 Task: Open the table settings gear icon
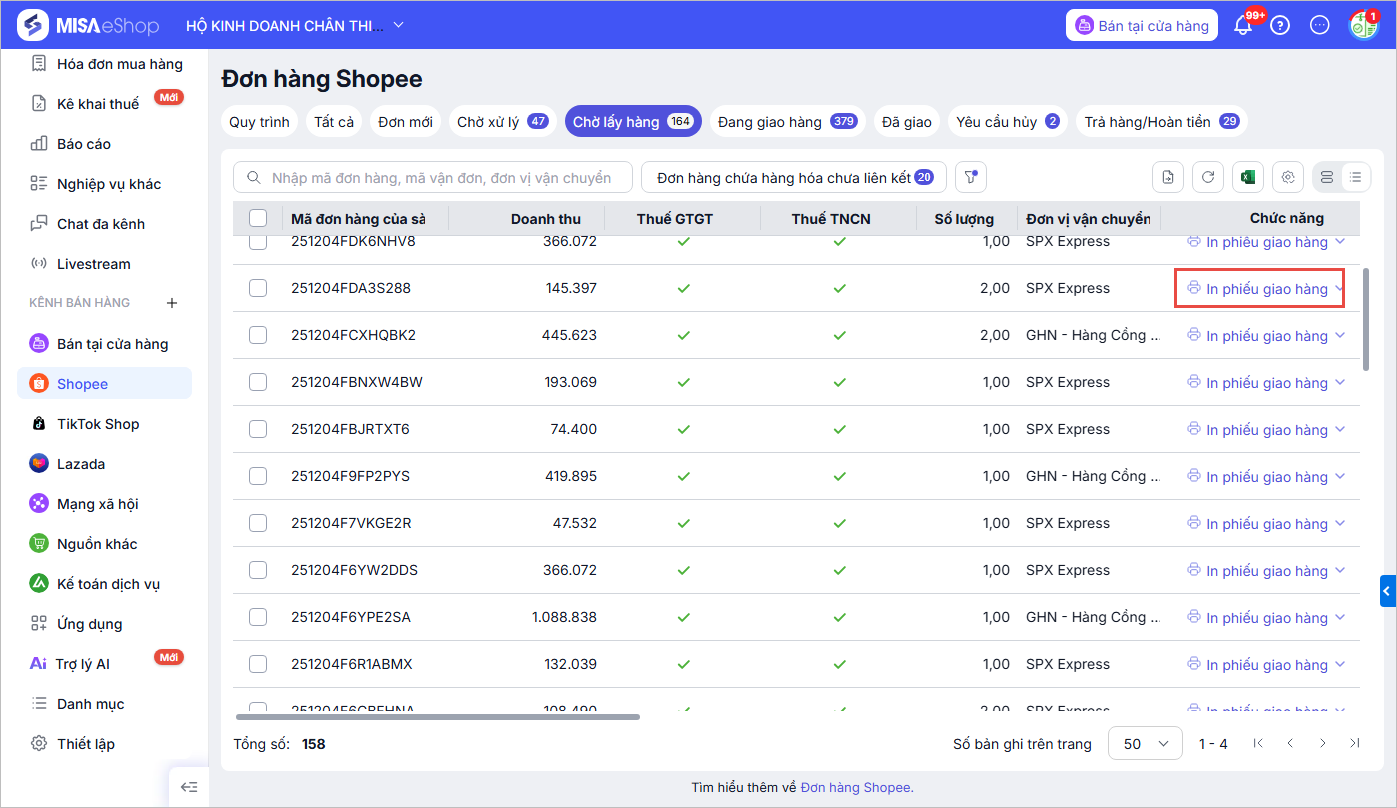(x=1288, y=178)
